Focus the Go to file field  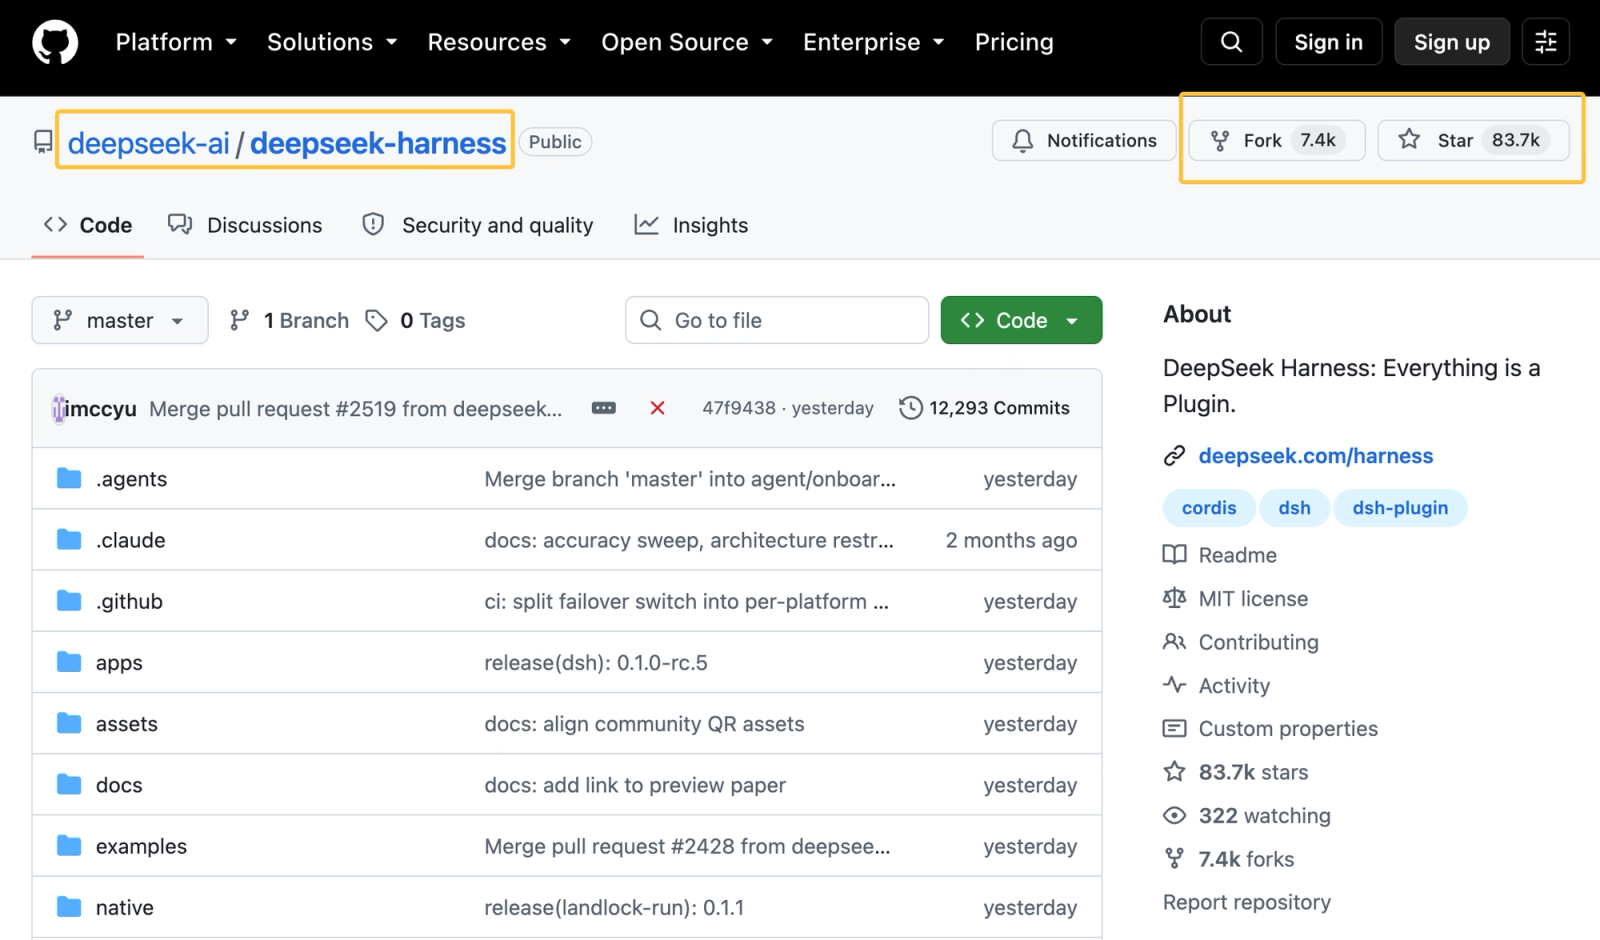(x=777, y=320)
